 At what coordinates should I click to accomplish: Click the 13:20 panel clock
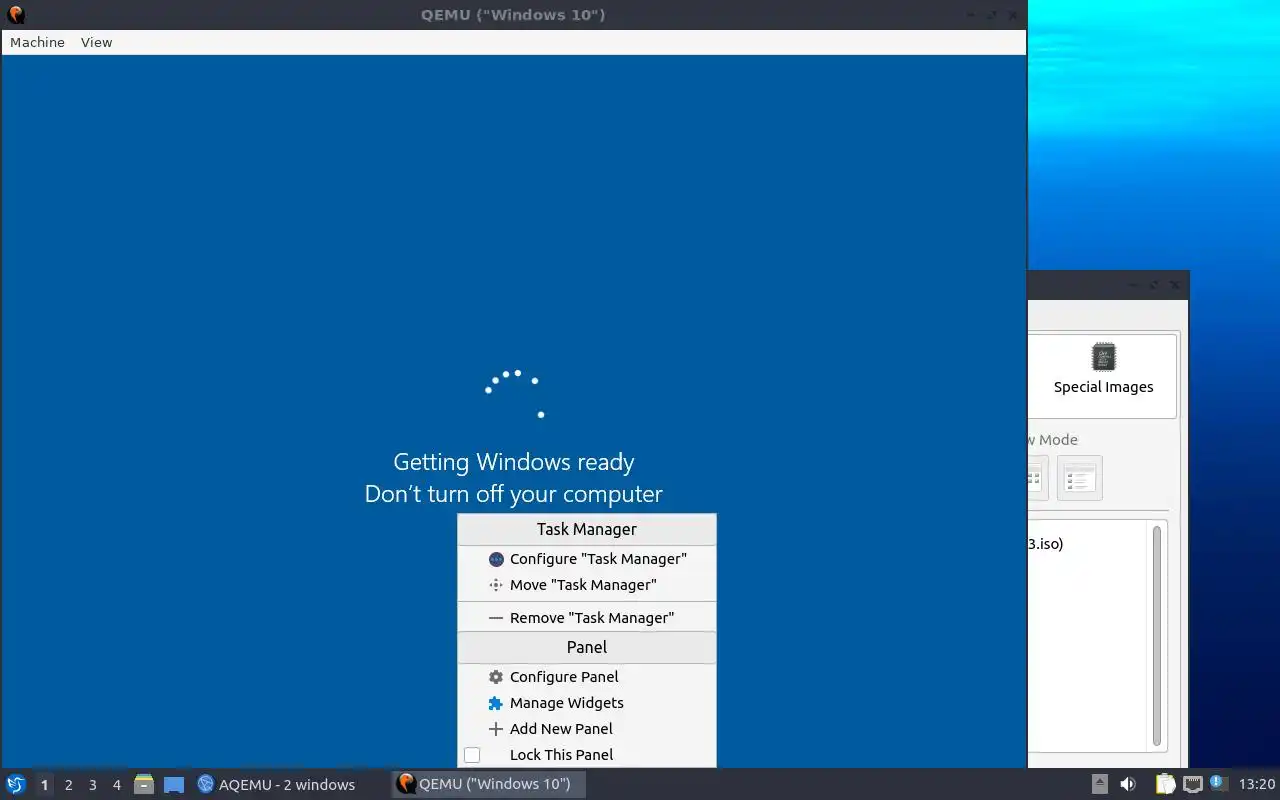point(1257,784)
